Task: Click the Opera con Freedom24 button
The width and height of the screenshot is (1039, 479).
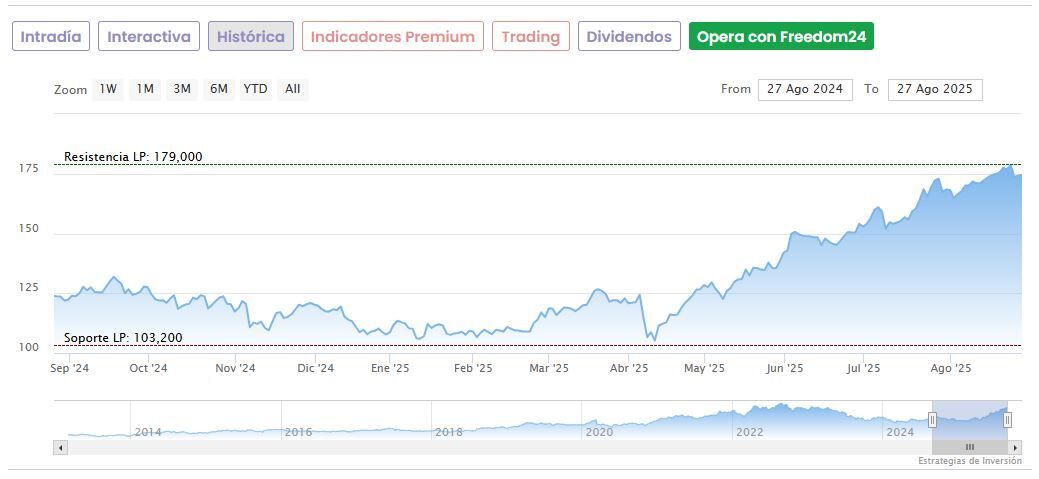Action: pyautogui.click(x=781, y=37)
